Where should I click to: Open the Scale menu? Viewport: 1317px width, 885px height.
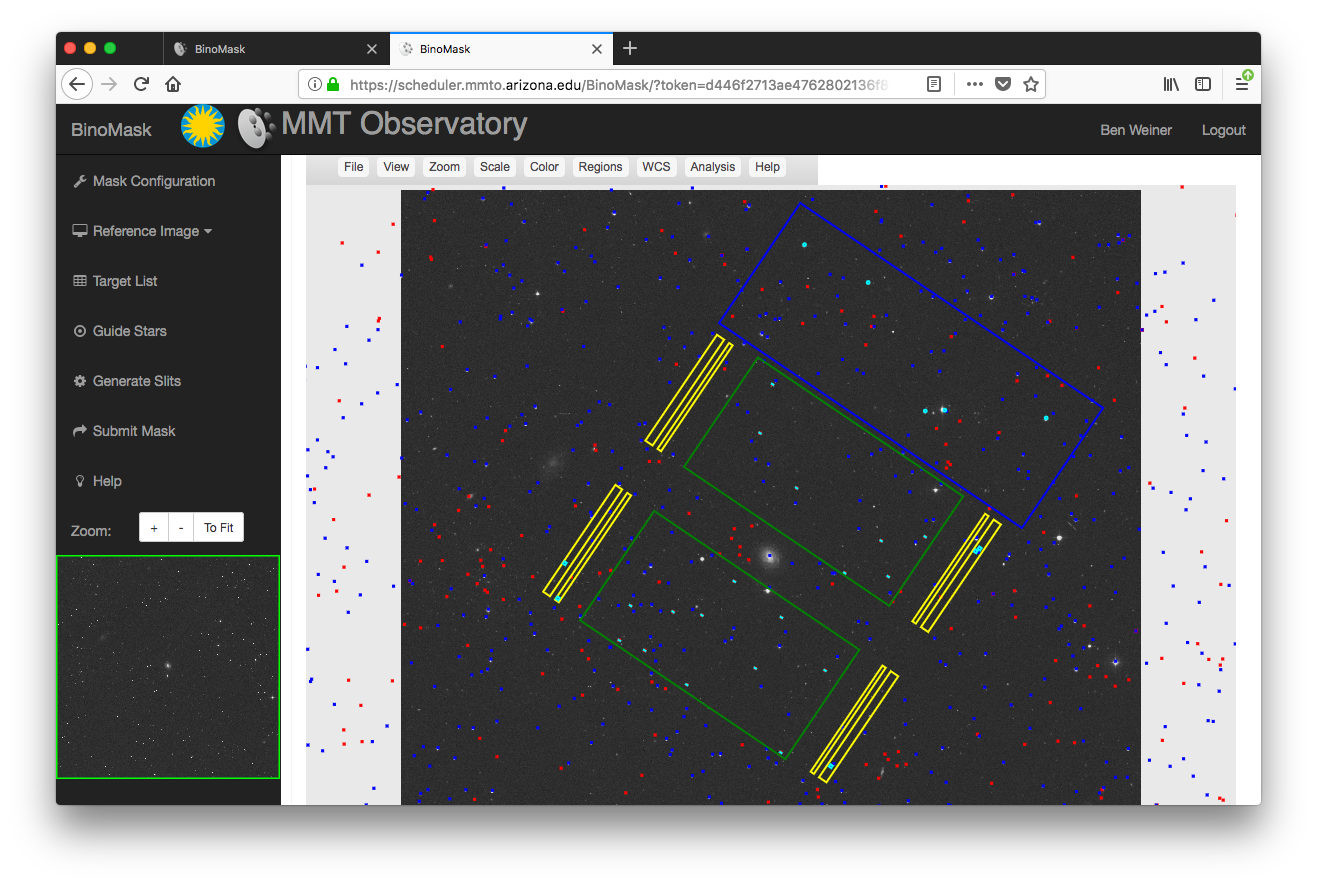494,167
